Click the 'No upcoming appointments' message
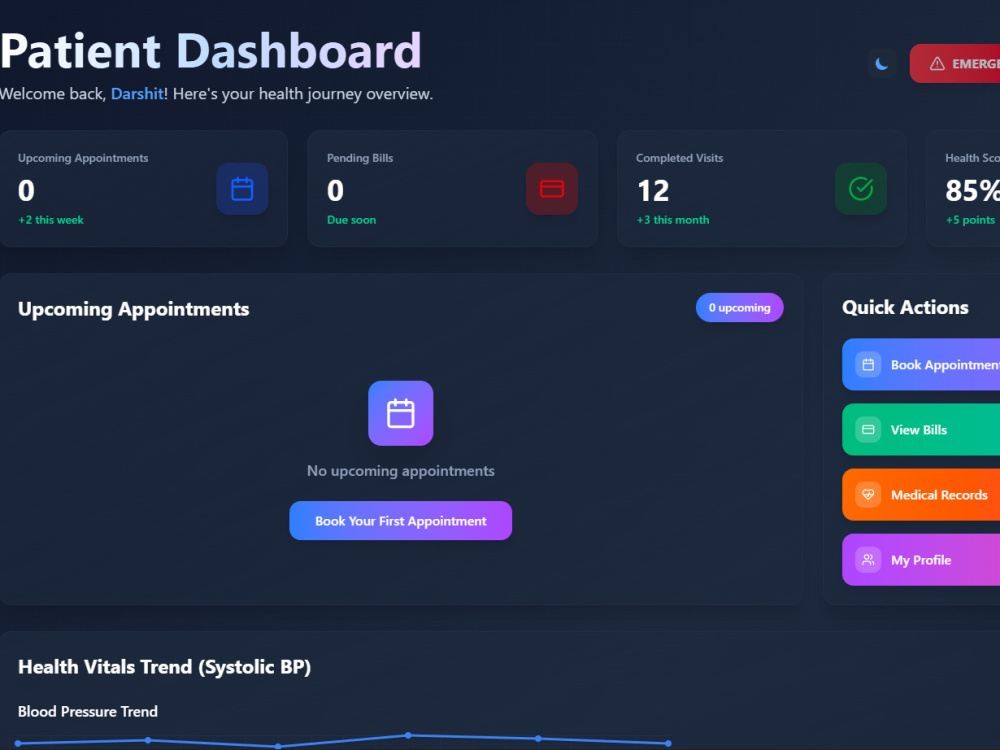Screen dimensions: 1000x750 point(401,471)
